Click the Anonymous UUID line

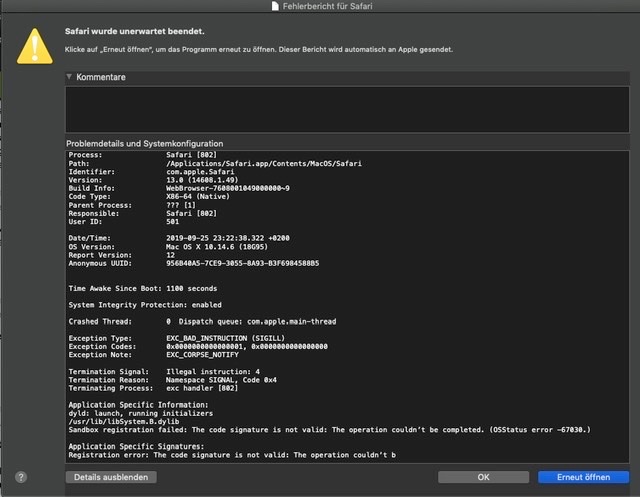pos(193,263)
